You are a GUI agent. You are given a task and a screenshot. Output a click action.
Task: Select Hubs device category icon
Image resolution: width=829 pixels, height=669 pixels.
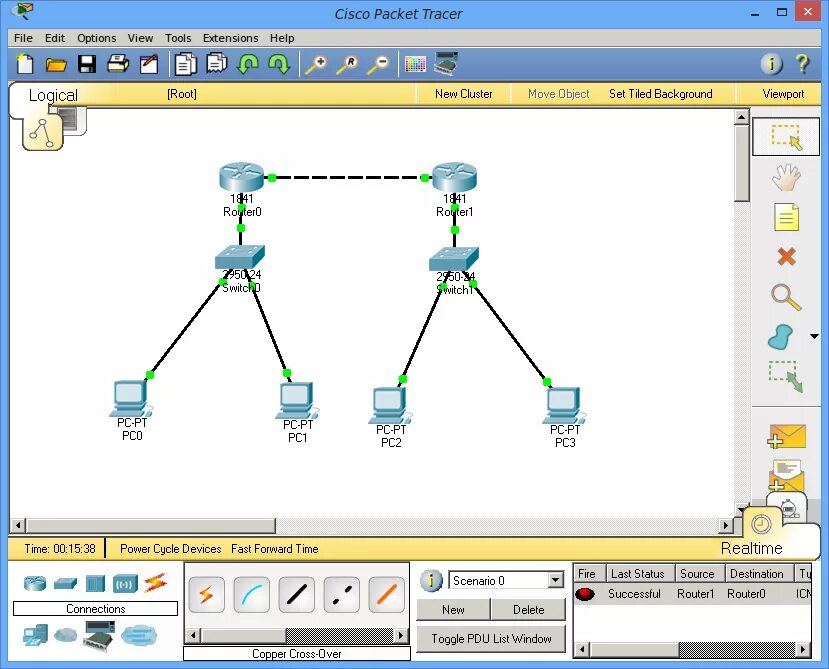tap(95, 583)
